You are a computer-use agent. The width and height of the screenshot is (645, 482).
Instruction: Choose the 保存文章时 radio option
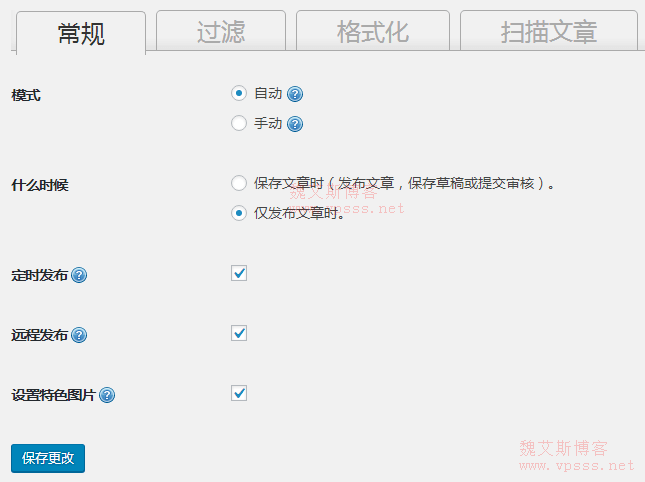(x=239, y=183)
